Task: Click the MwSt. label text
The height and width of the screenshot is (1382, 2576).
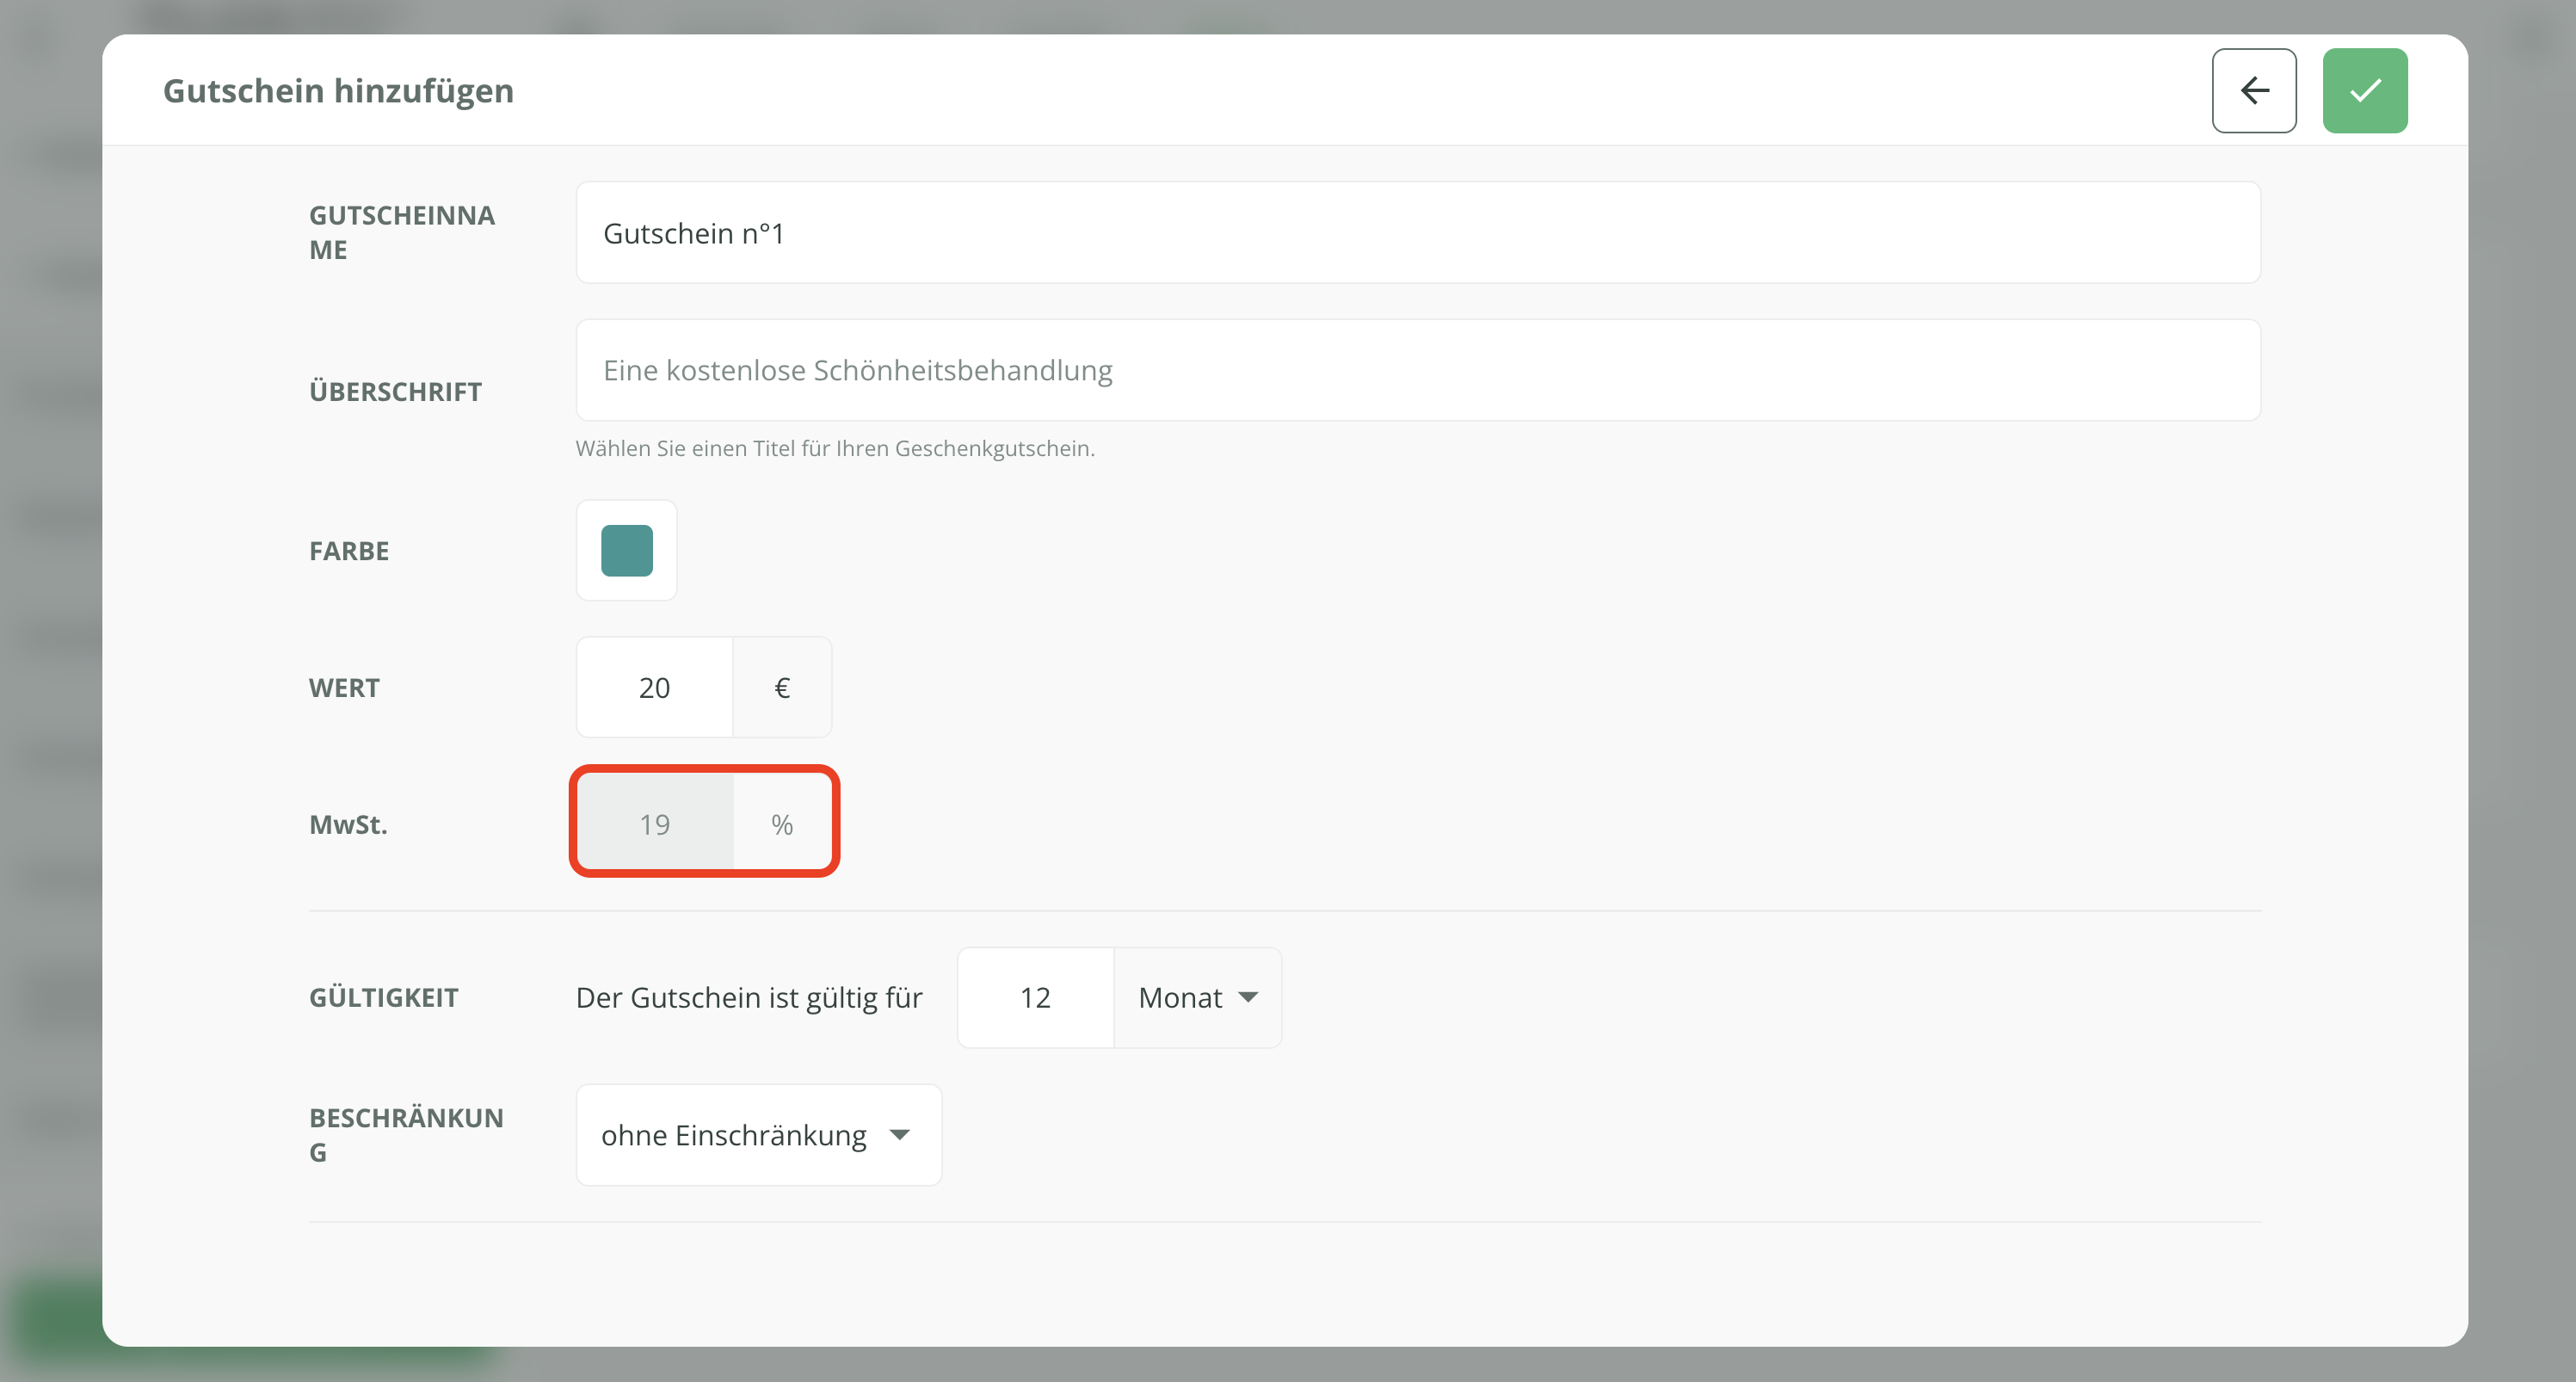Action: [x=347, y=824]
